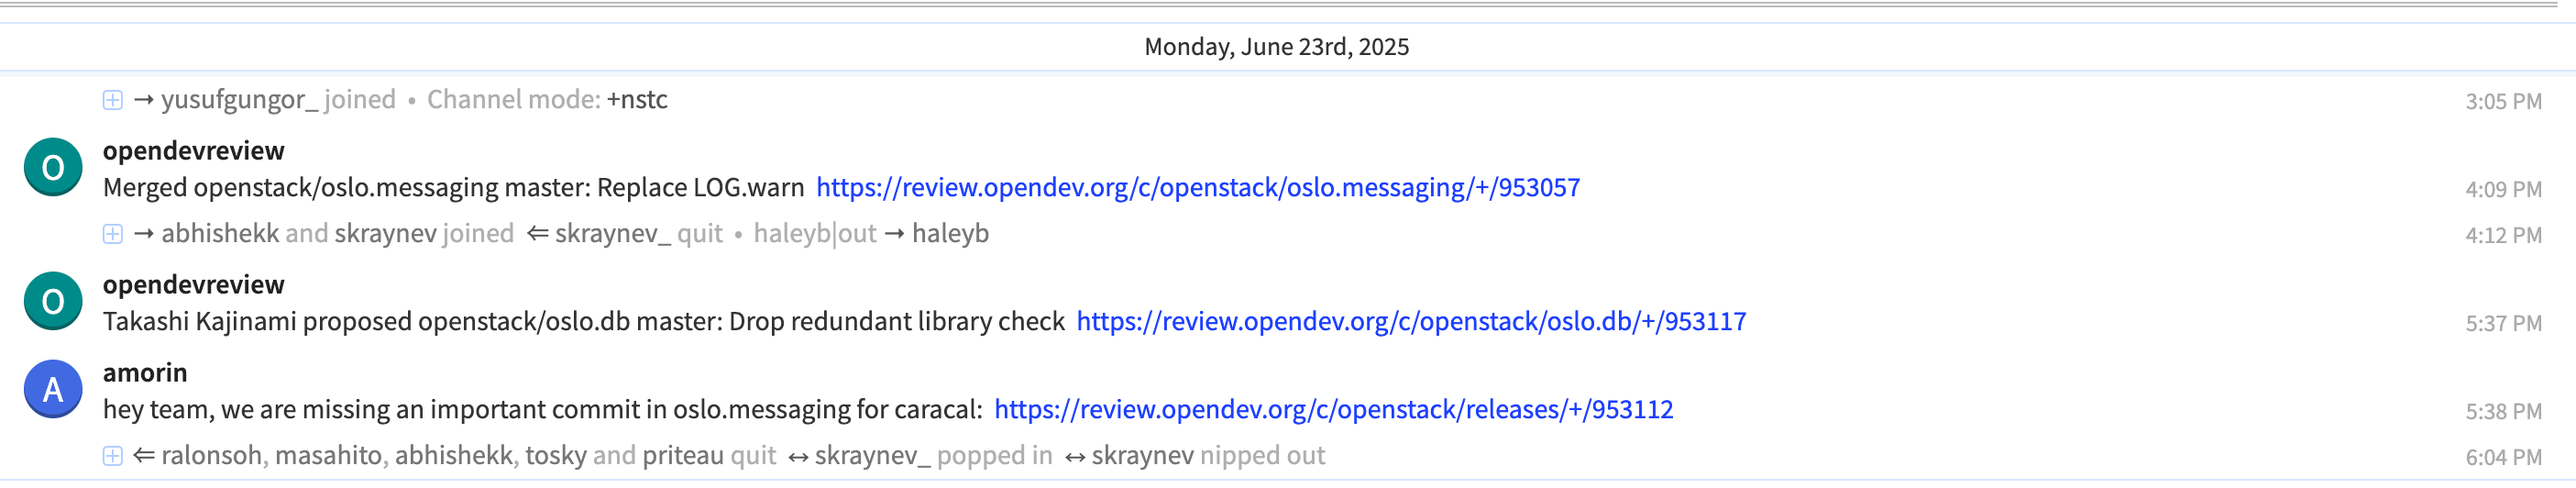Expand the ralonsoh, masahito quit status row
The width and height of the screenshot is (2576, 488).
click(113, 456)
